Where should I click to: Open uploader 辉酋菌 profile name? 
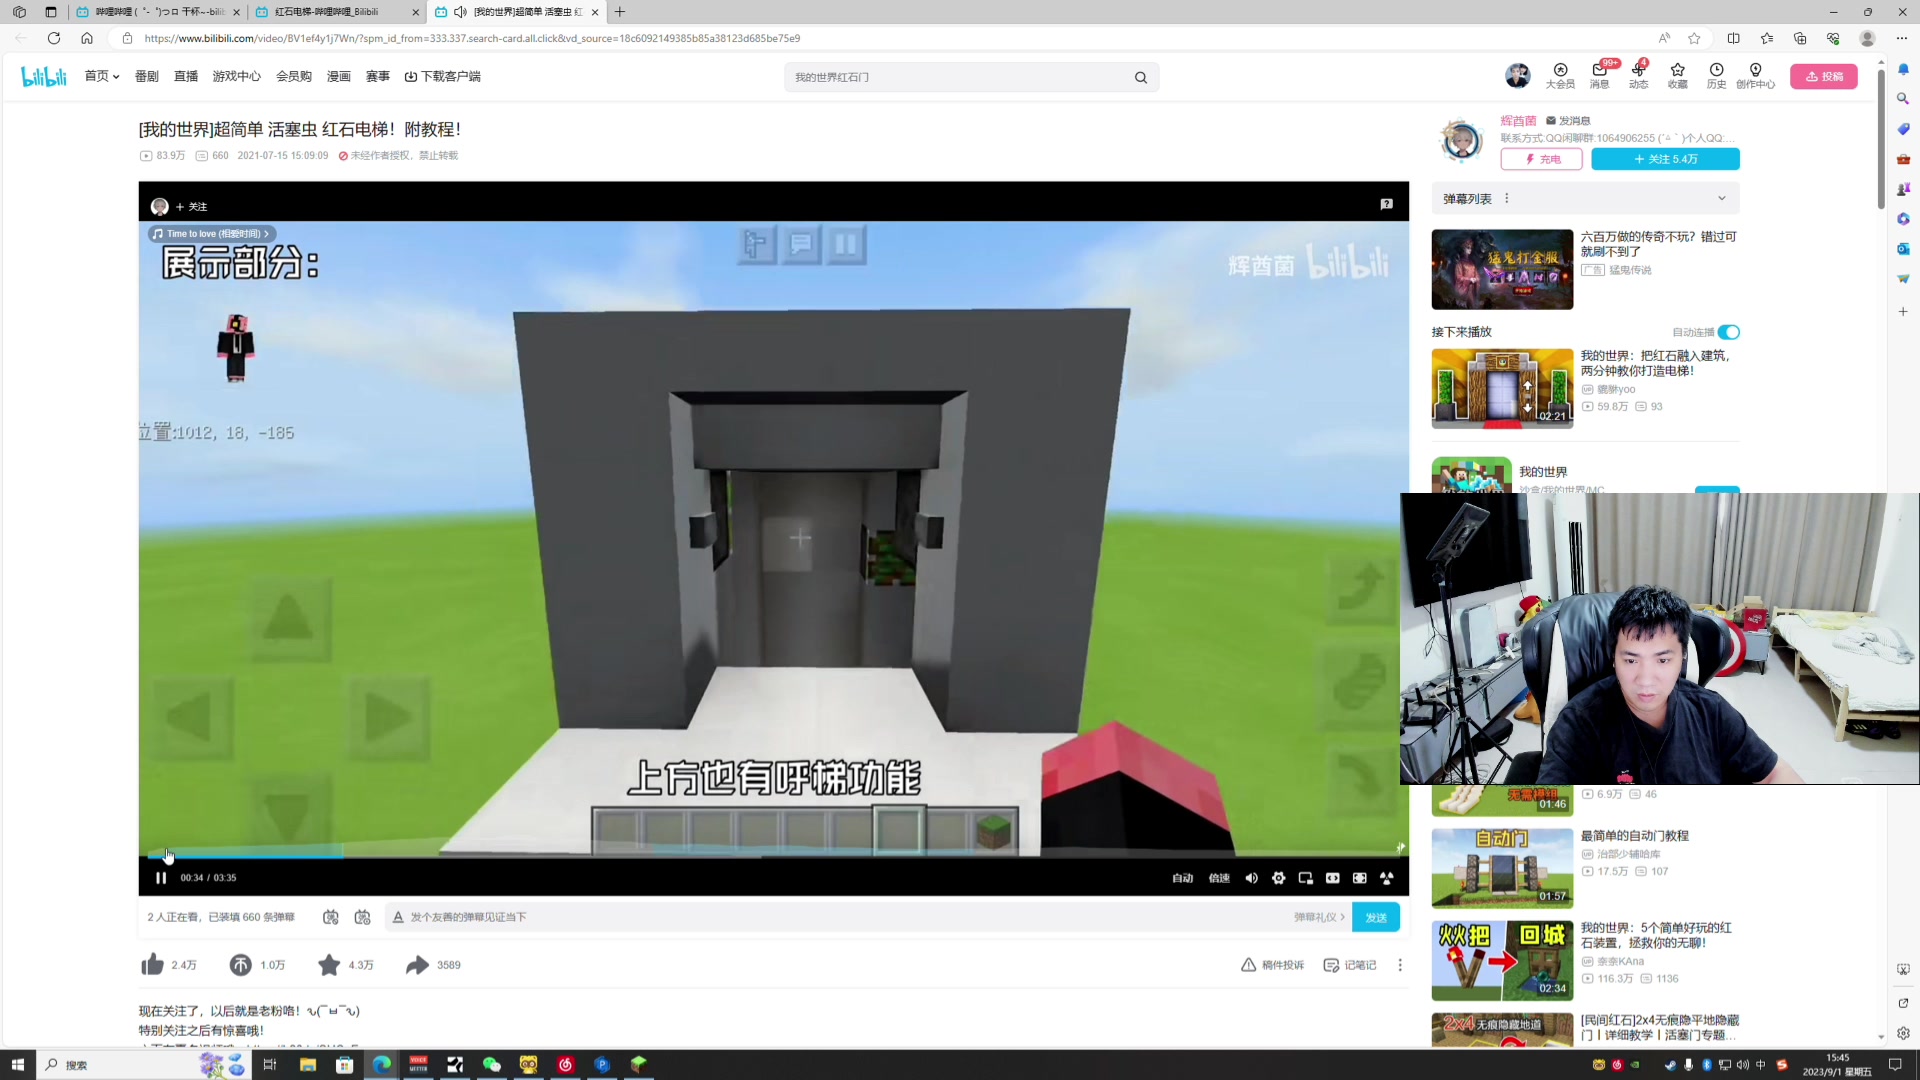[x=1518, y=121]
